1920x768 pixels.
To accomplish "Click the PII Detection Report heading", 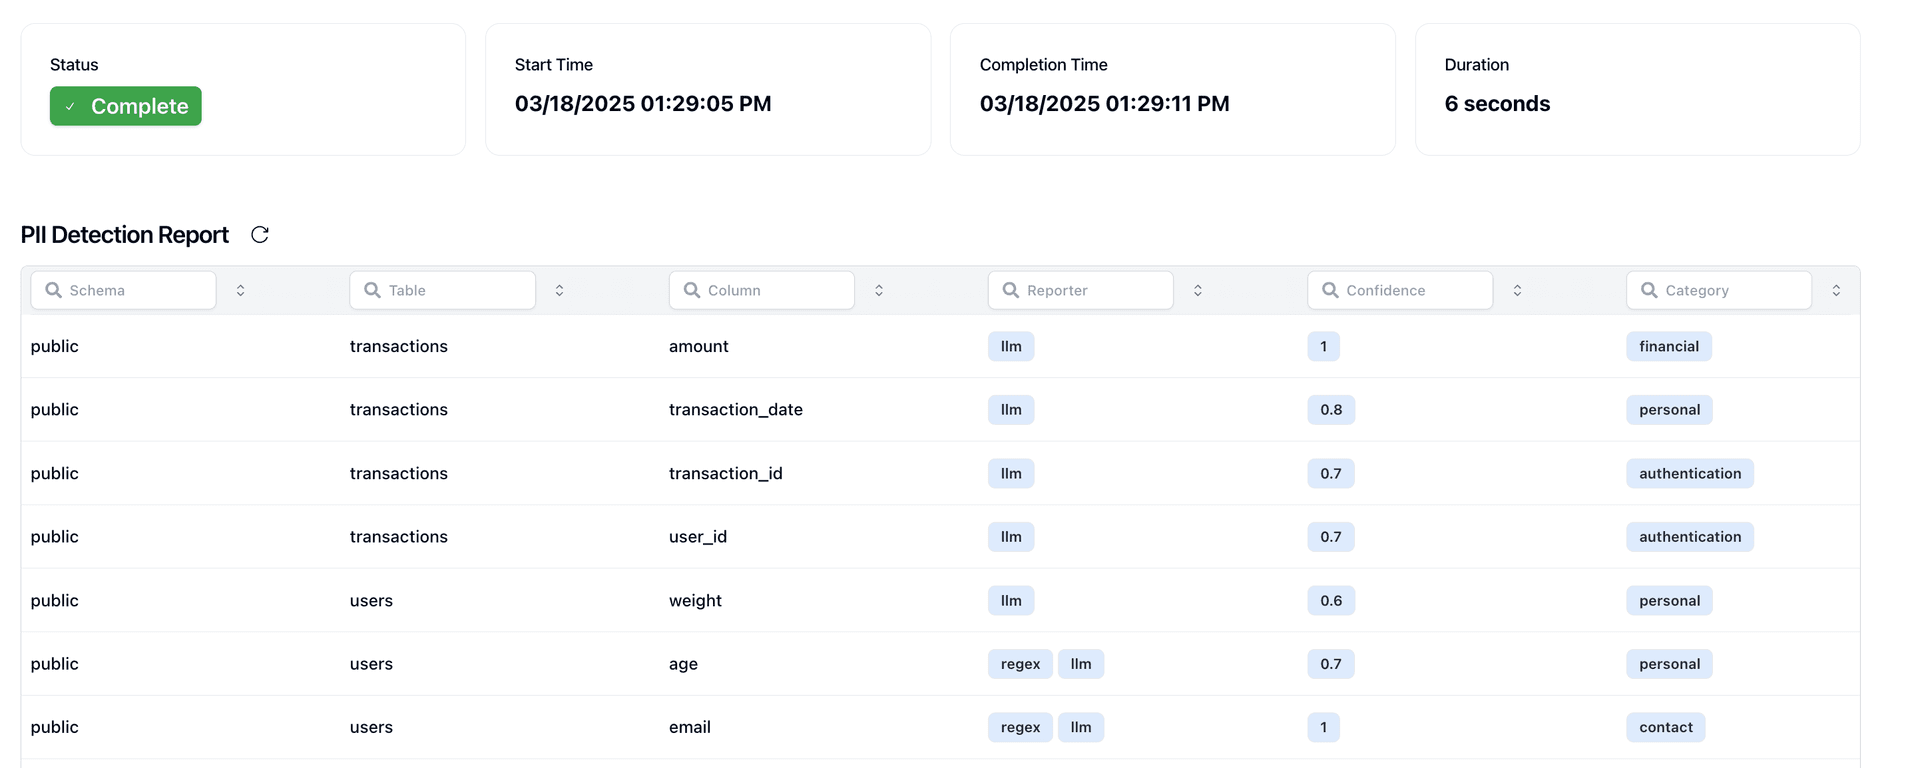I will click(x=125, y=235).
